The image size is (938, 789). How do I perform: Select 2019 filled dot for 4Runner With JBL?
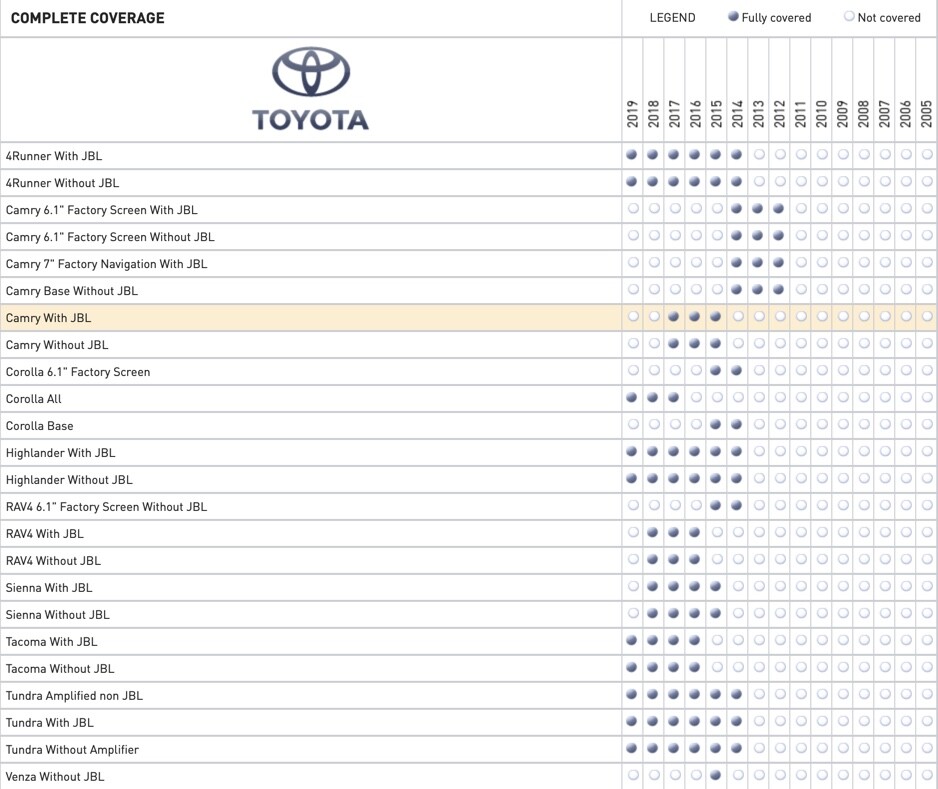[632, 155]
